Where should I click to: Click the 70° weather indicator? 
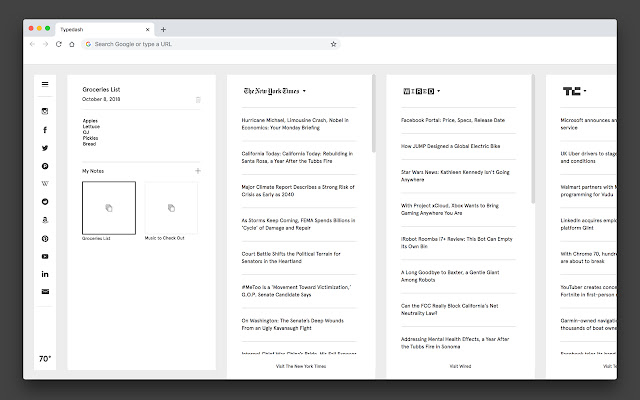click(45, 359)
